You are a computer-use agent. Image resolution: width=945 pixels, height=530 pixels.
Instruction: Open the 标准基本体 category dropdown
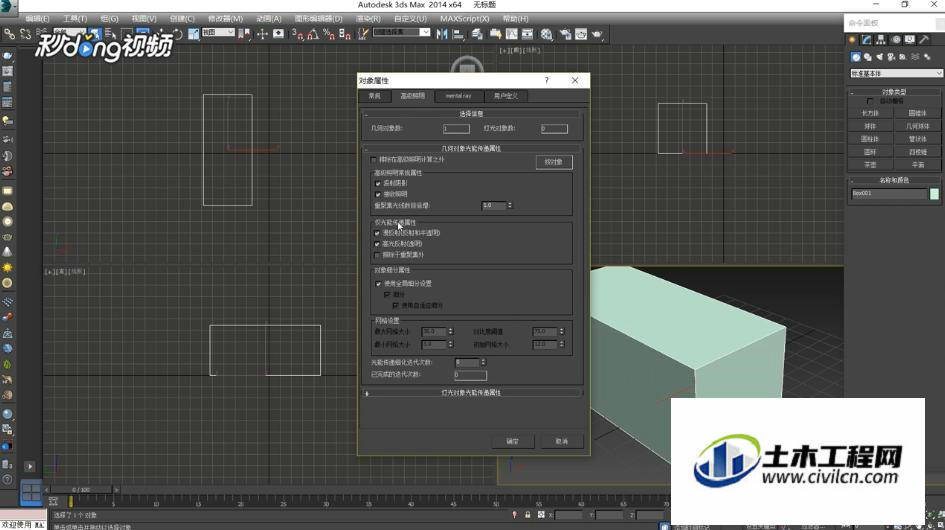coord(896,74)
